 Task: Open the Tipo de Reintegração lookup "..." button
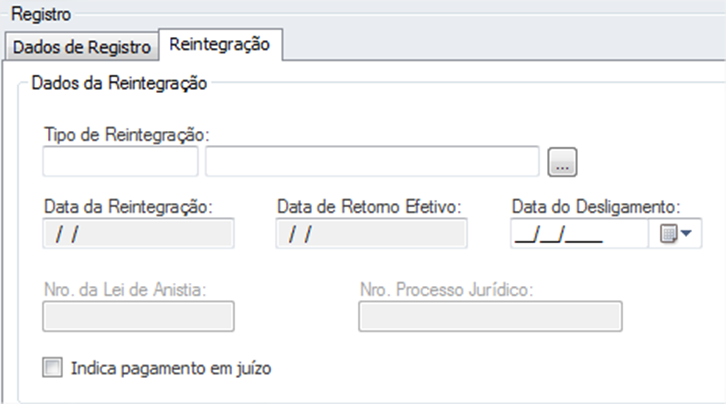click(x=562, y=162)
